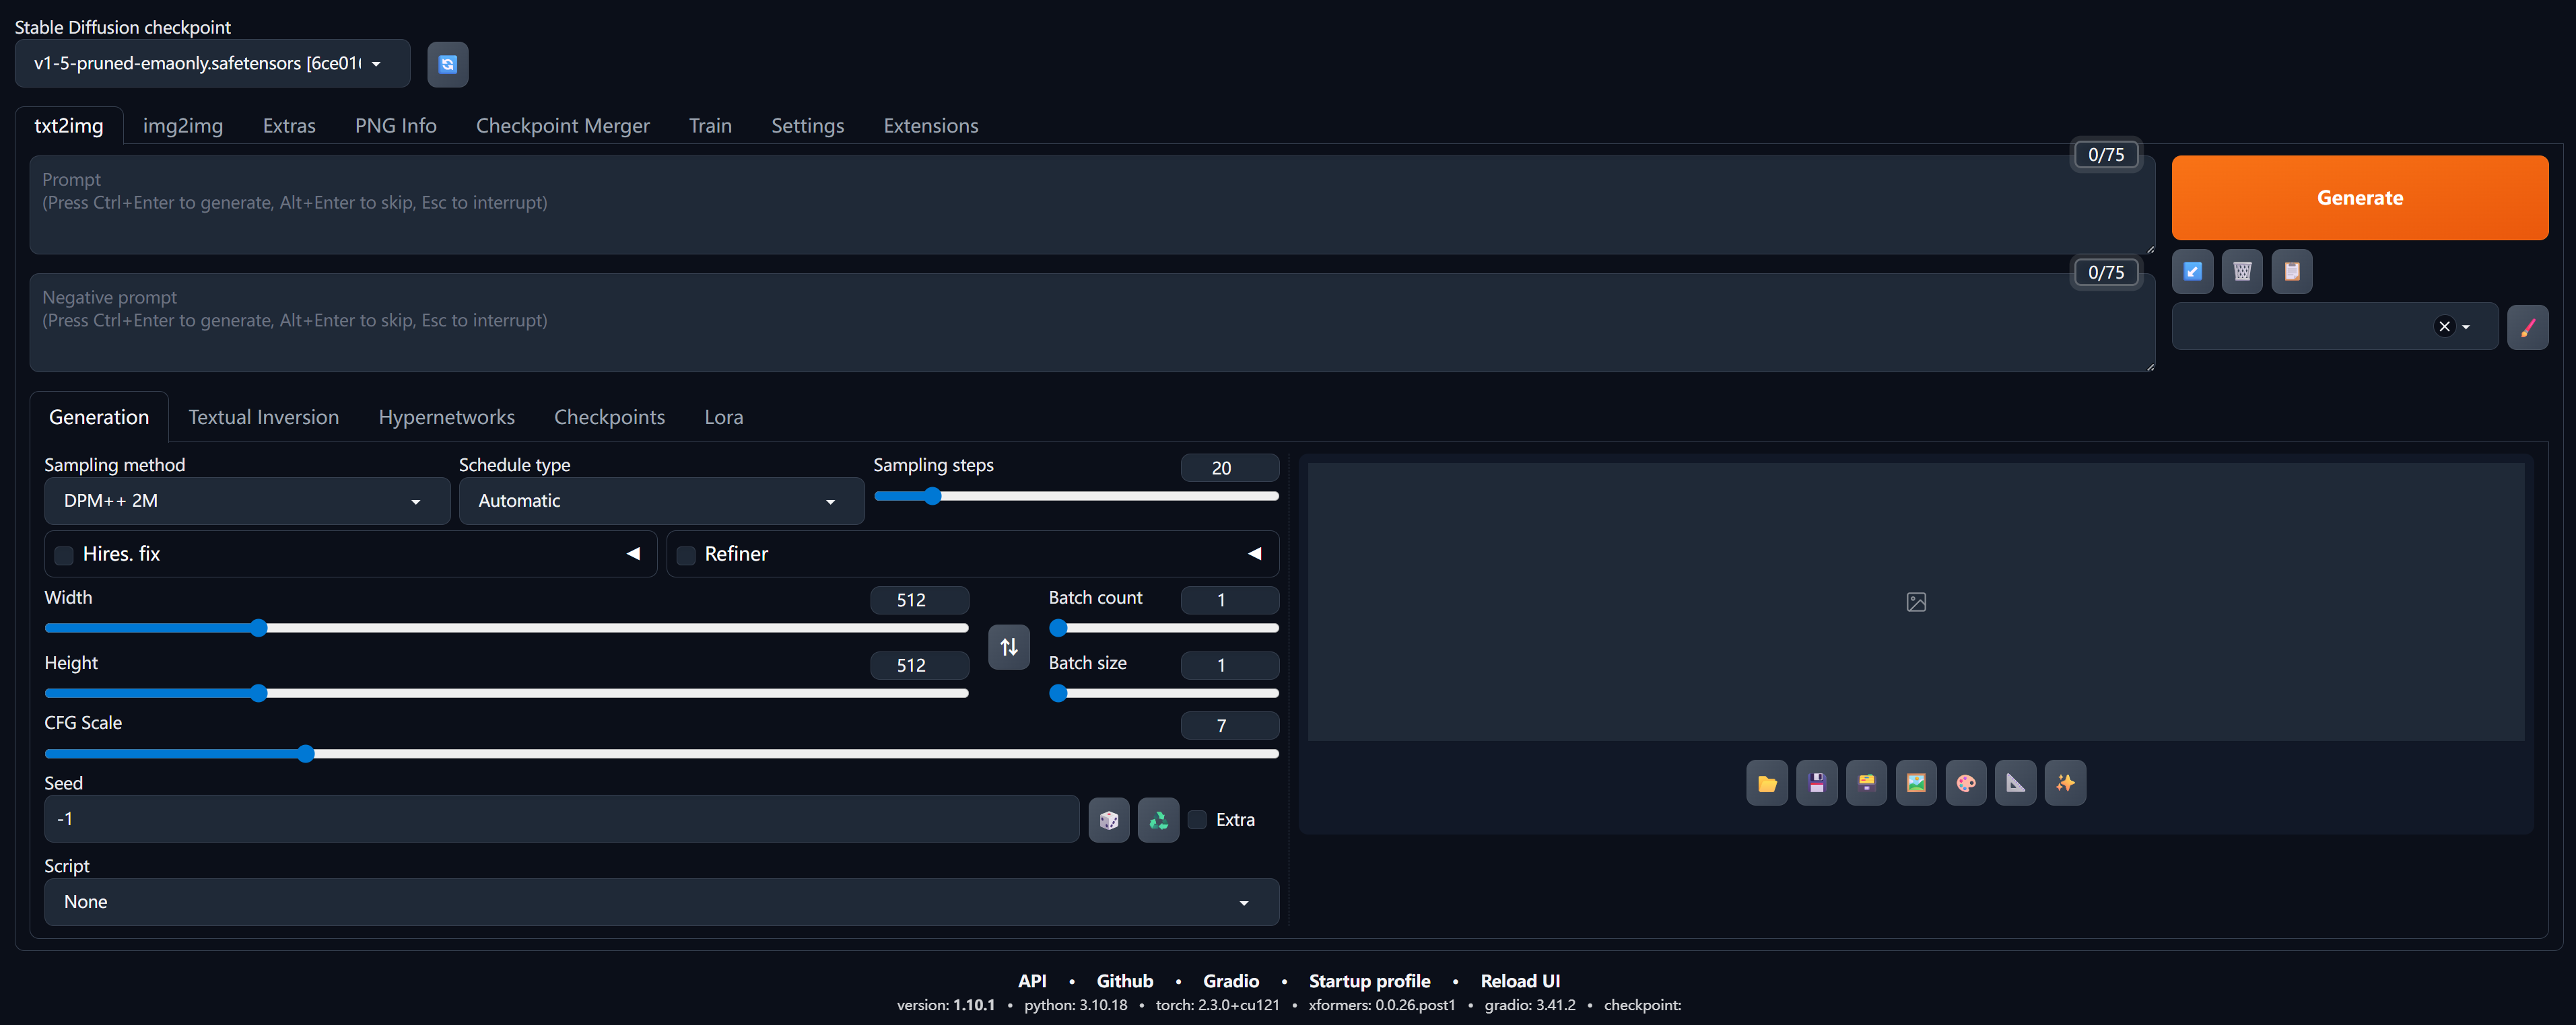Switch to the img2img tab
Screen dimensions: 2576x1025
pyautogui.click(x=182, y=126)
